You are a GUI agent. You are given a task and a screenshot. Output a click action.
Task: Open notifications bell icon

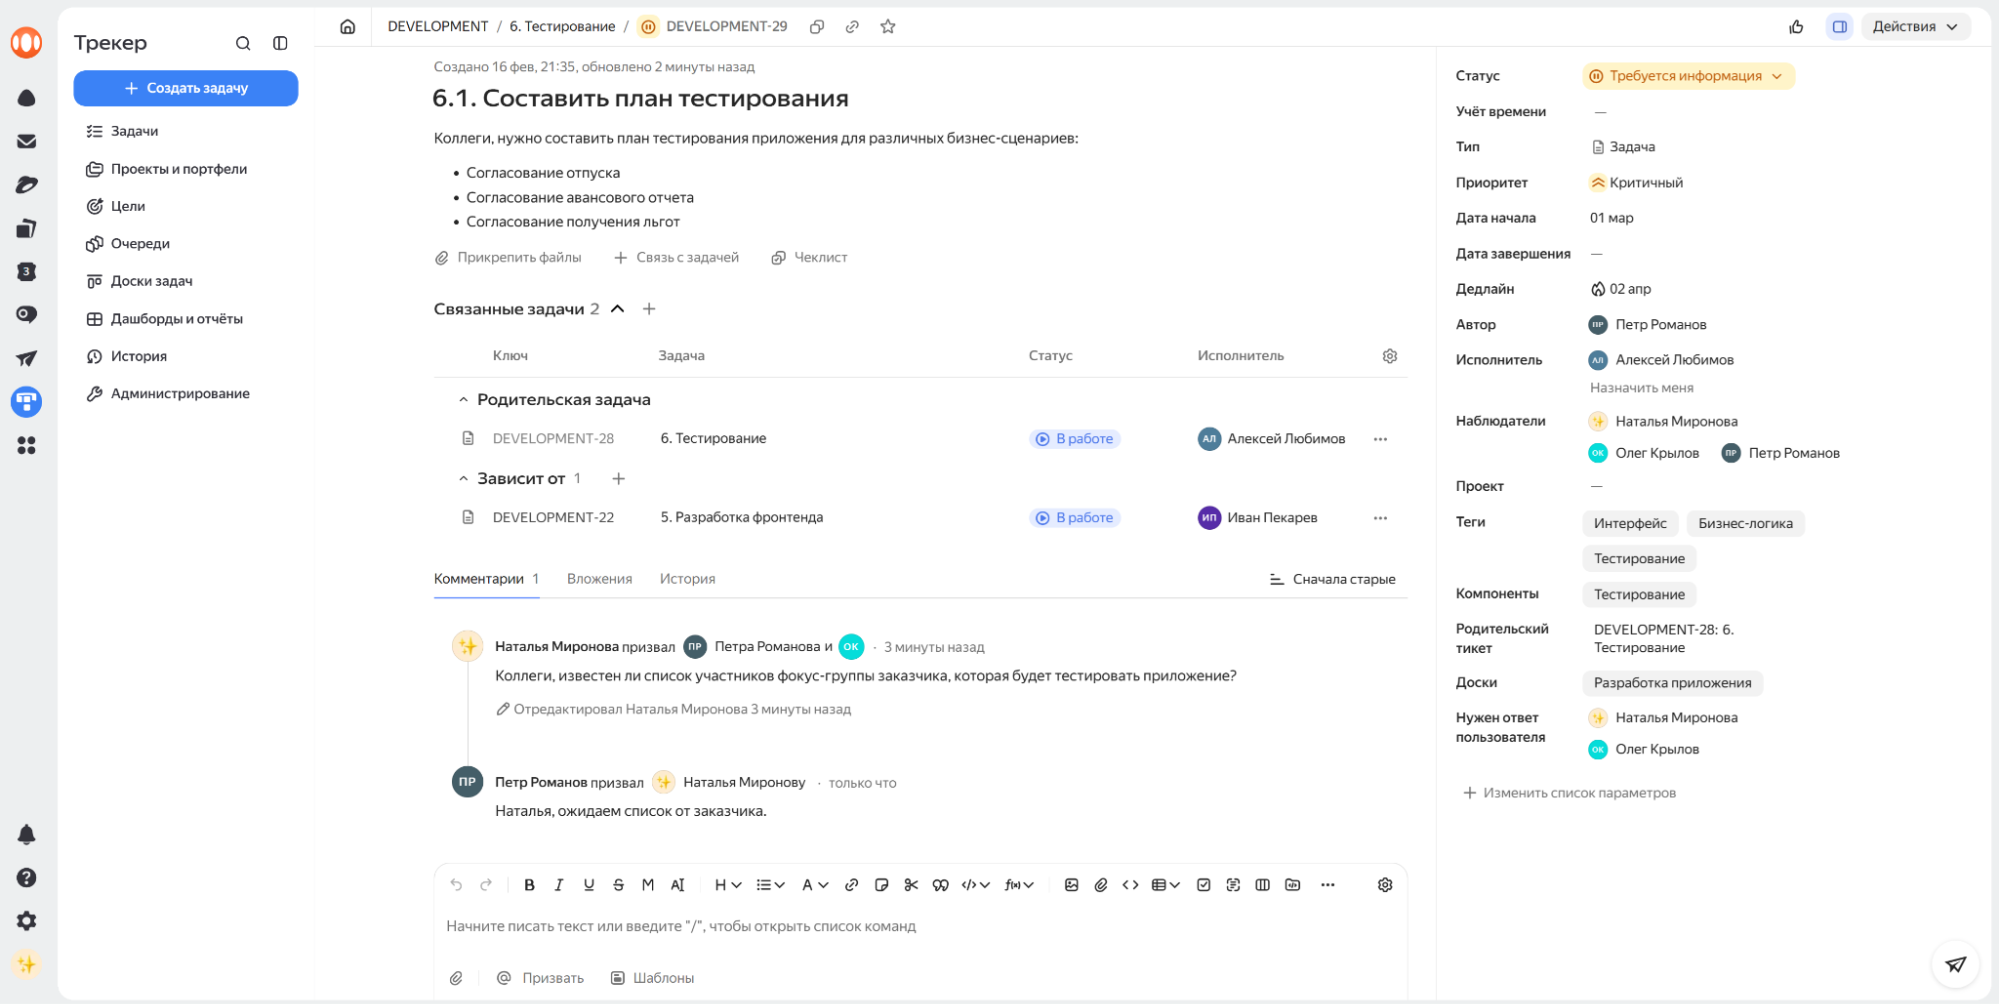pos(27,835)
